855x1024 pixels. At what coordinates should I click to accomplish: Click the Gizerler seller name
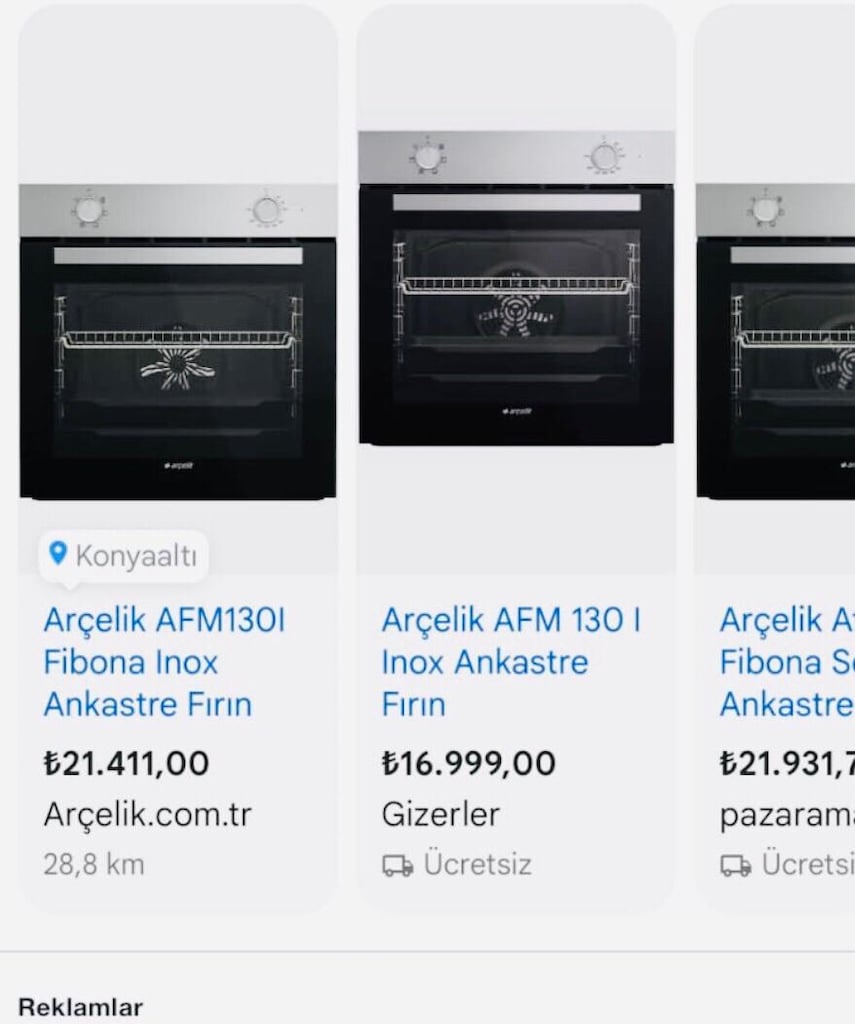441,814
